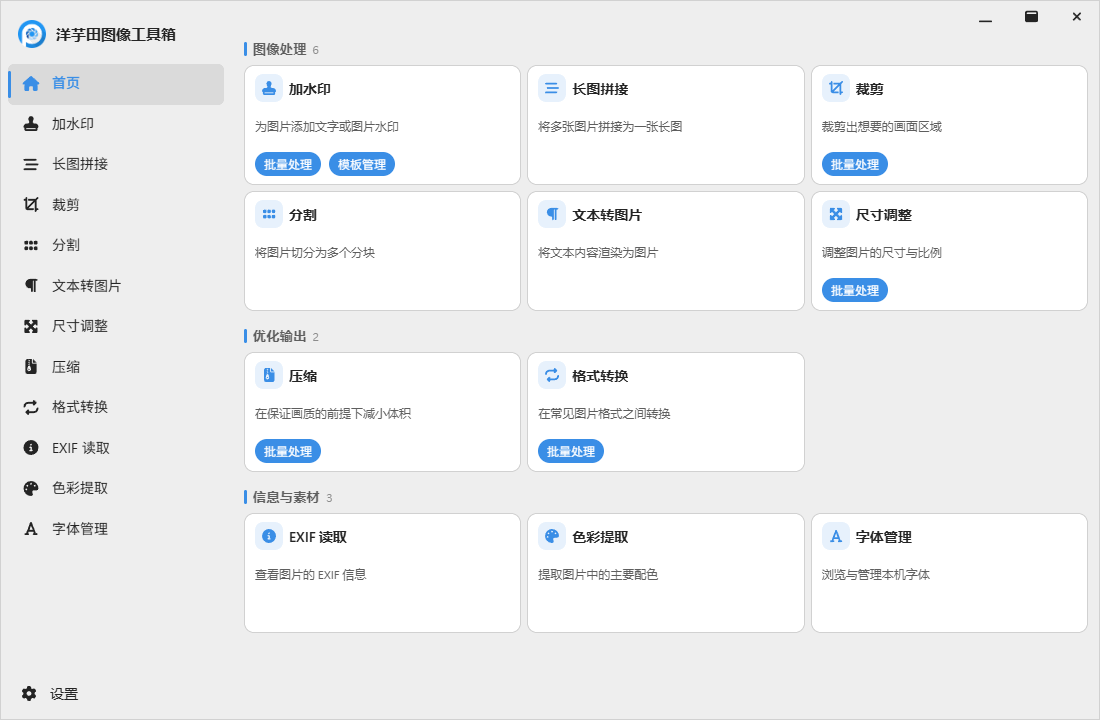This screenshot has height=720, width=1100.
Task: Click the compress file icon in sidebar
Action: coord(31,366)
